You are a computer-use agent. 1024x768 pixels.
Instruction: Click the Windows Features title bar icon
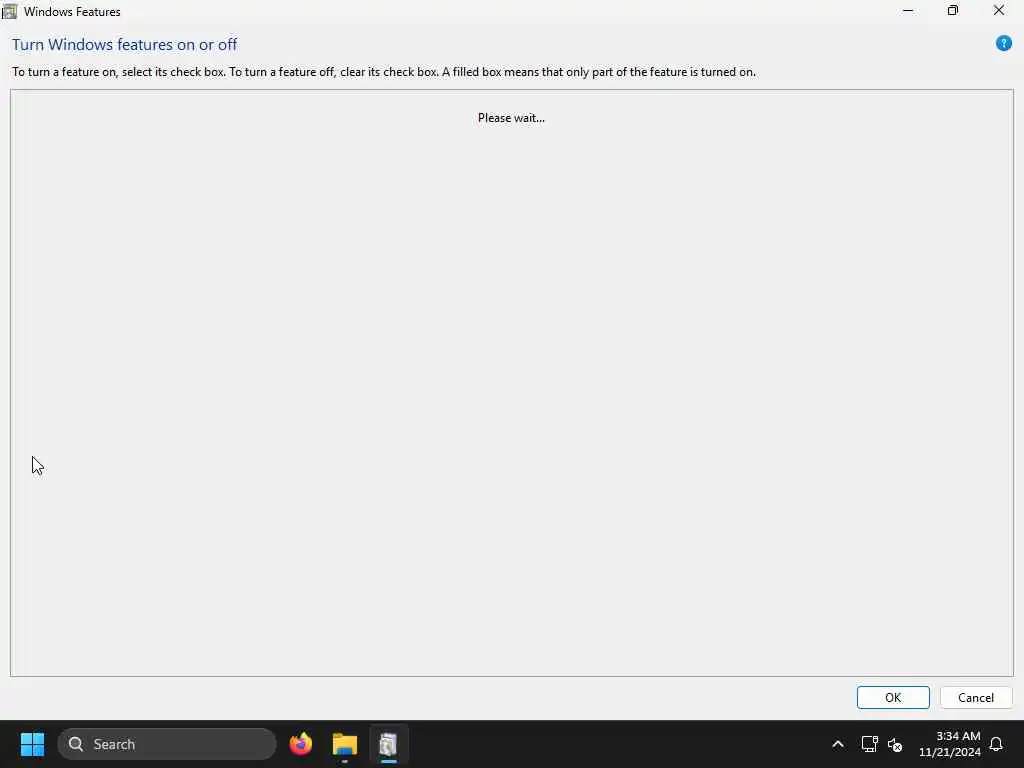point(10,11)
